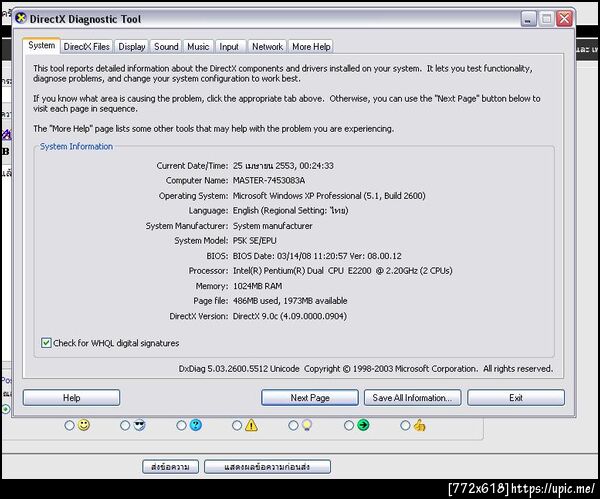
Task: Click the Computer Name value MASTER-7453083A
Action: click(269, 181)
